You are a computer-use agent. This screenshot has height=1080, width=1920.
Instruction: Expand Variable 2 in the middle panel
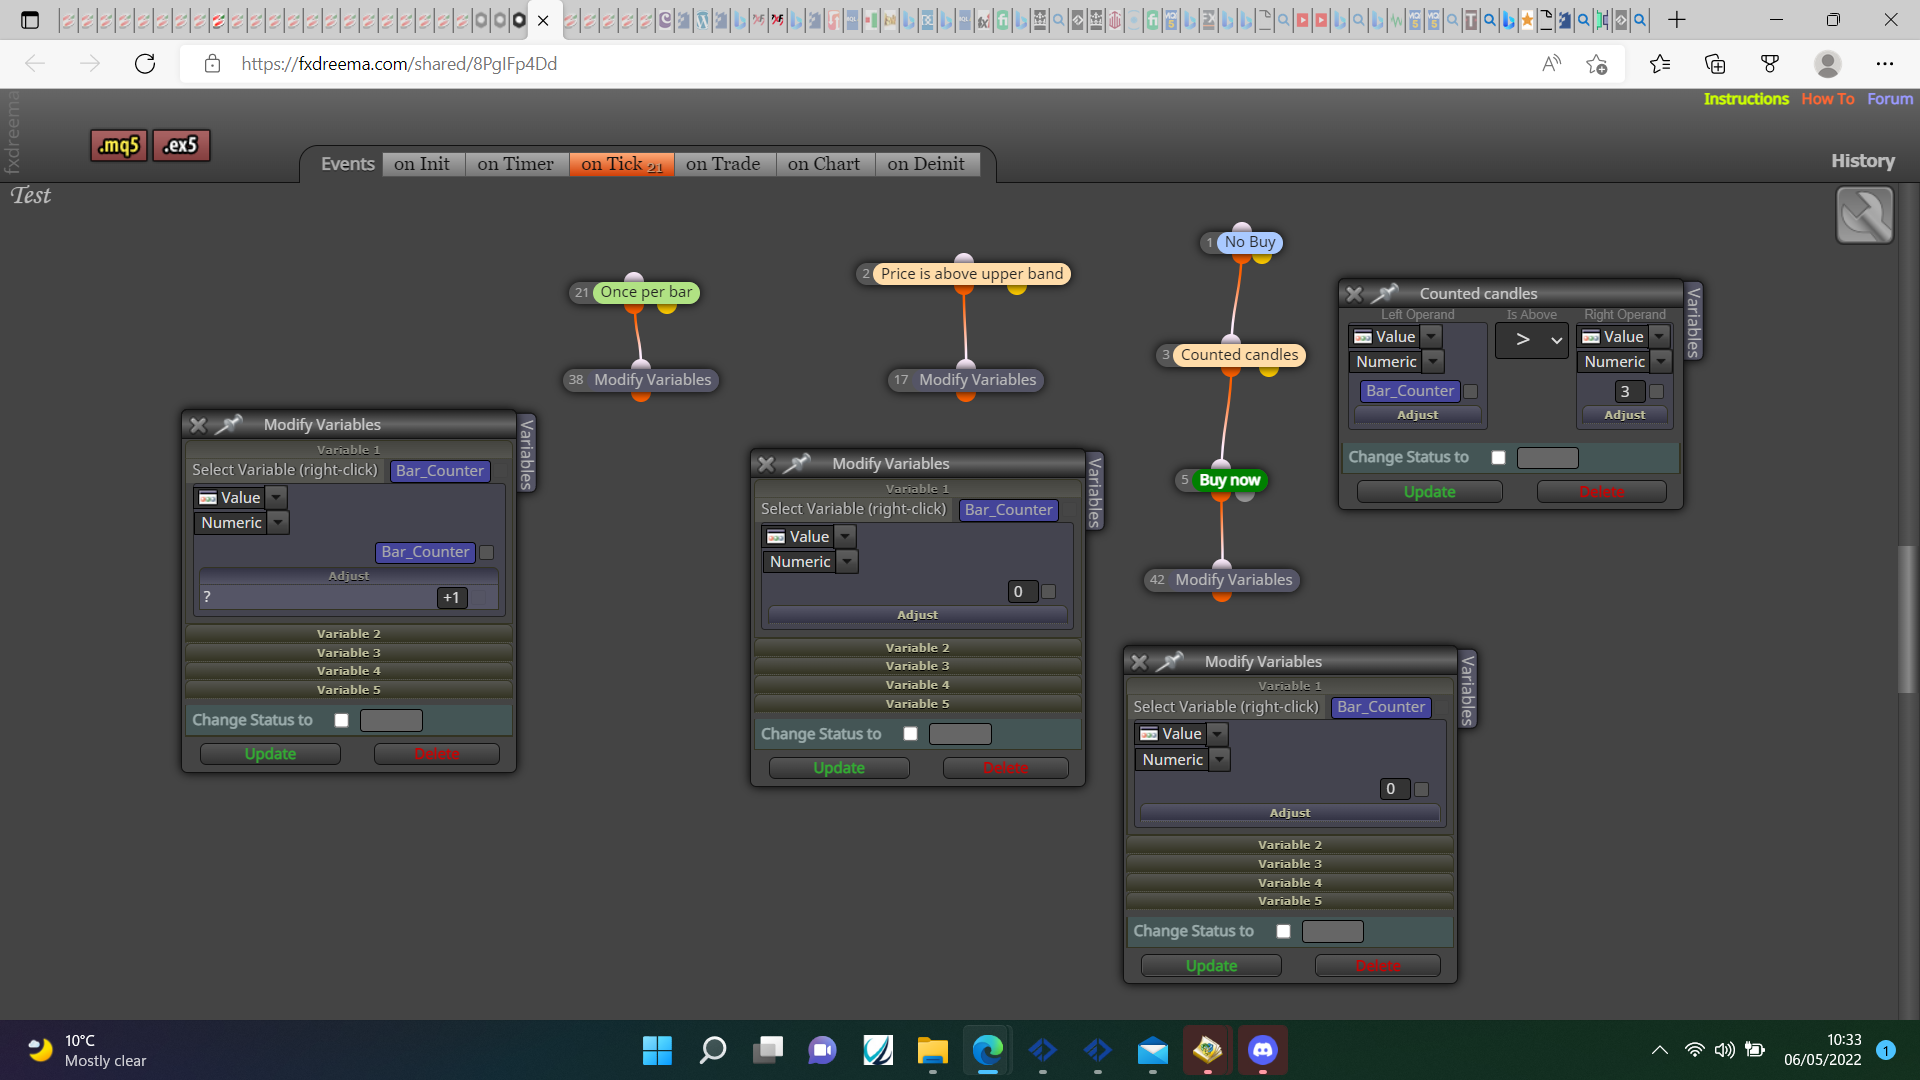tap(917, 648)
